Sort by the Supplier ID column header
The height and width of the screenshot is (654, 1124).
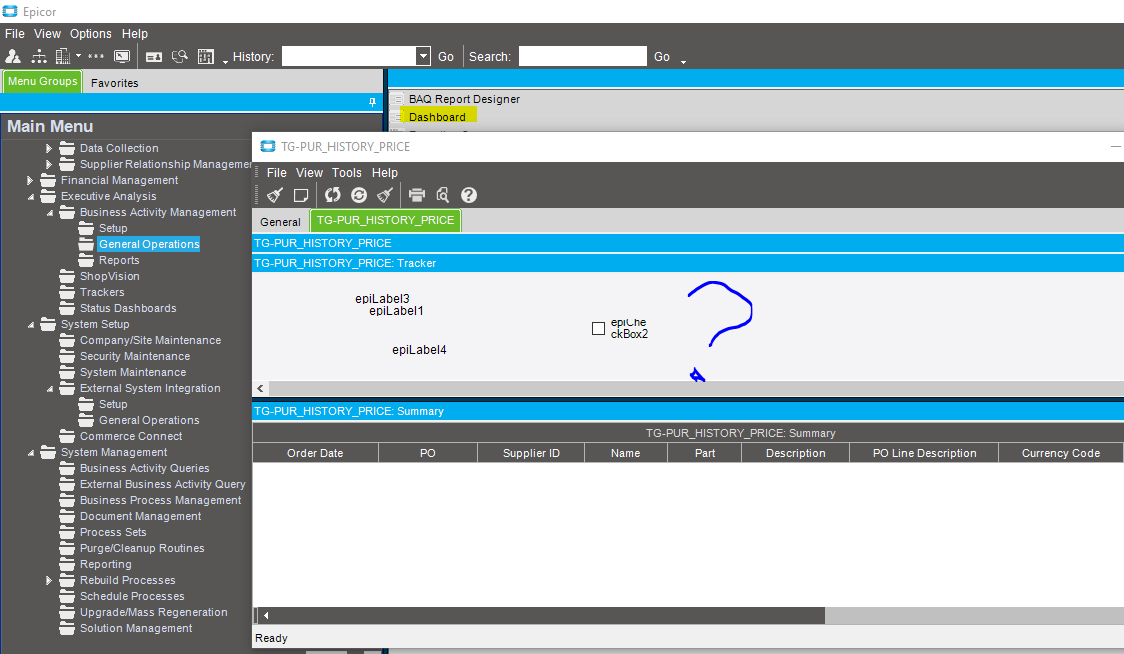[x=531, y=453]
